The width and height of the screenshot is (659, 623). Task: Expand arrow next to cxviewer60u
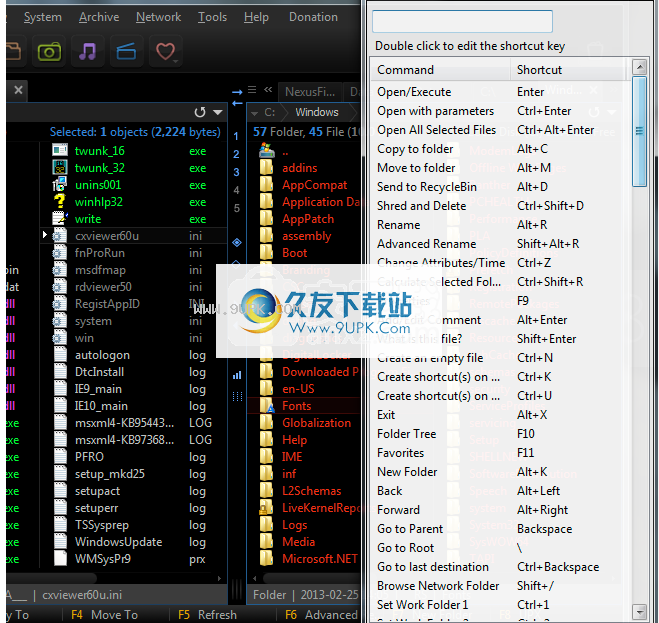pos(45,235)
